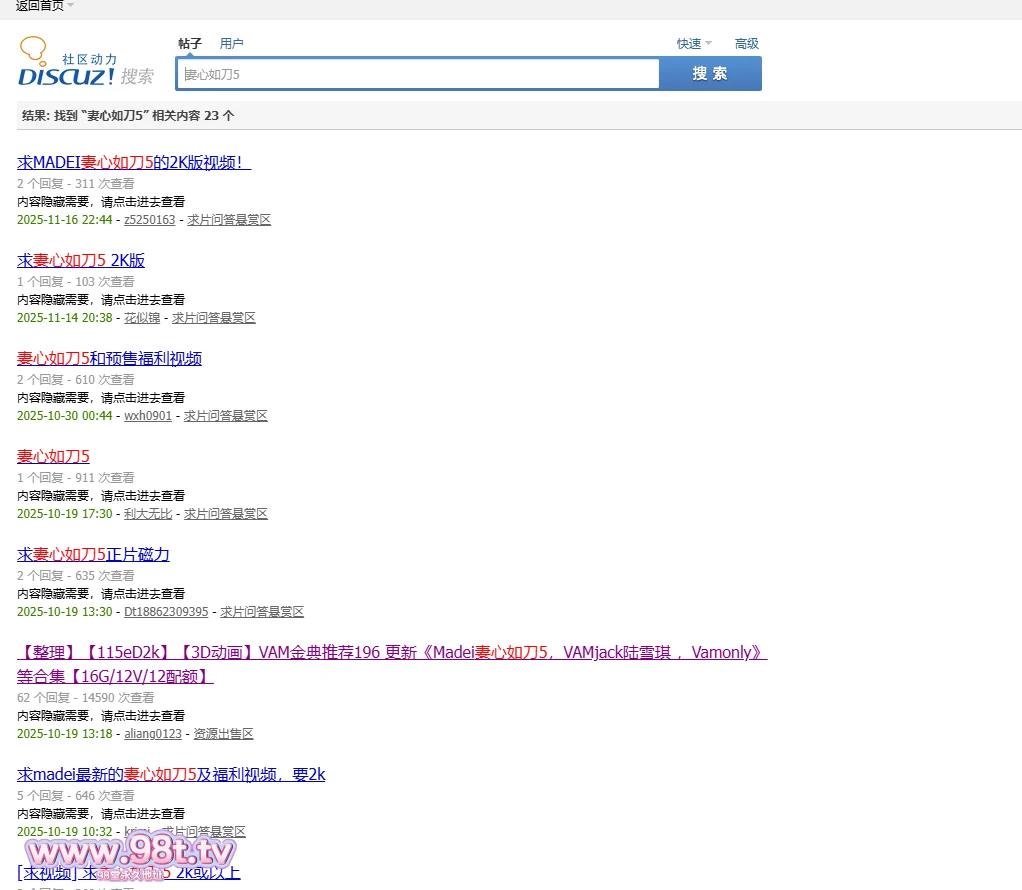Open the first result about the 2K版视频
The height and width of the screenshot is (890, 1022).
pos(134,163)
